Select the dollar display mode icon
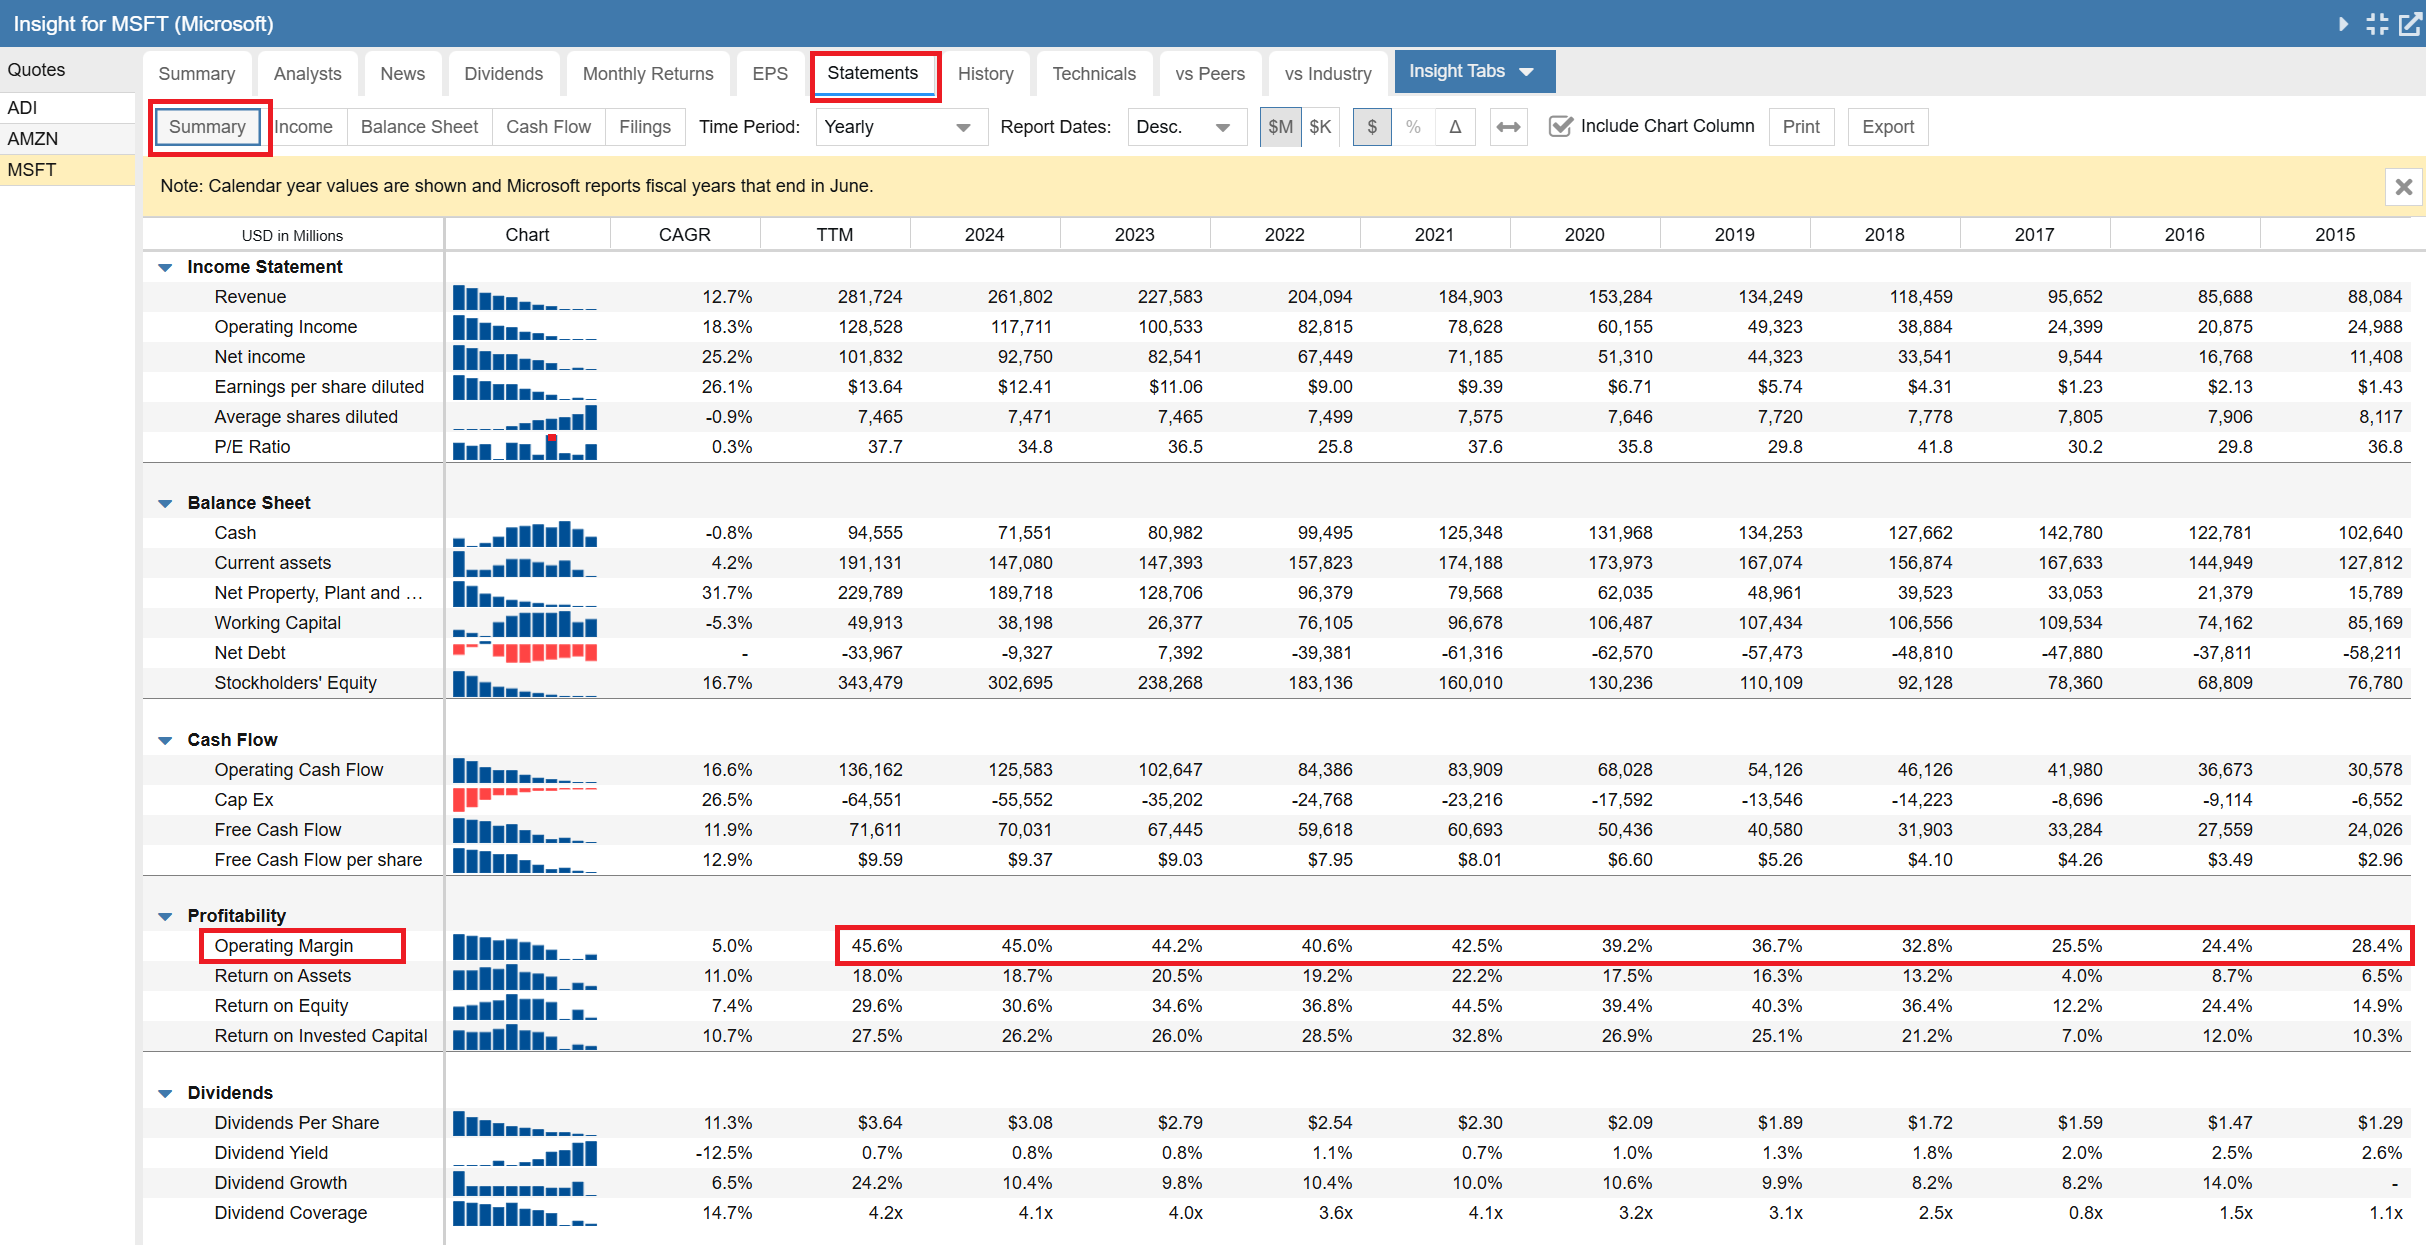2426x1245 pixels. [x=1372, y=127]
